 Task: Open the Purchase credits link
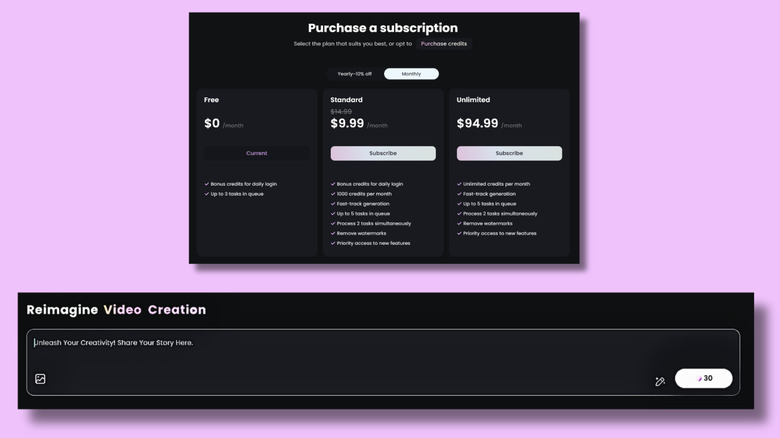coord(443,44)
